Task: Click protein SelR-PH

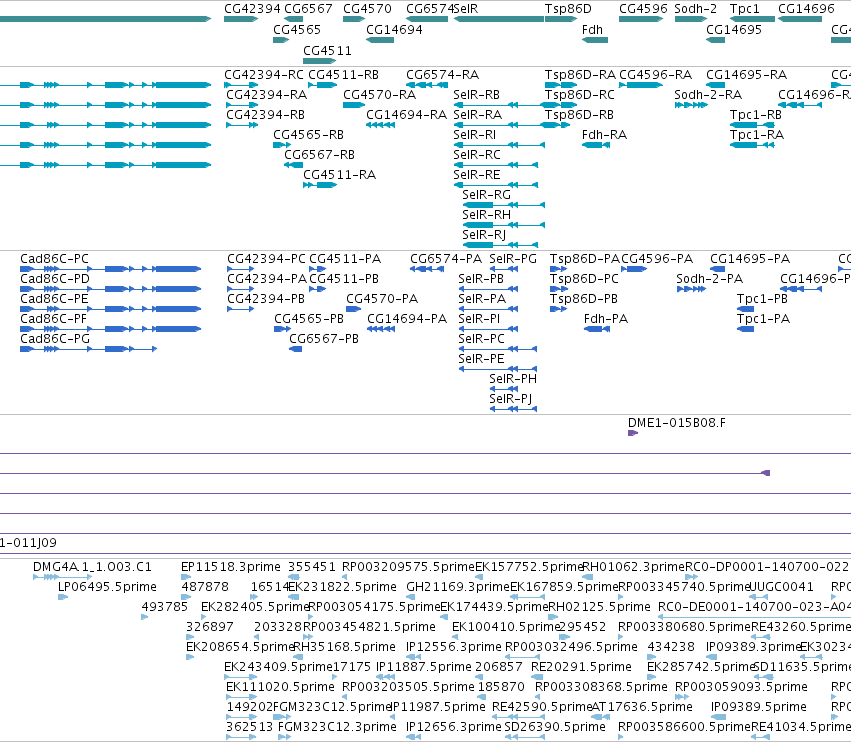Action: pos(513,379)
